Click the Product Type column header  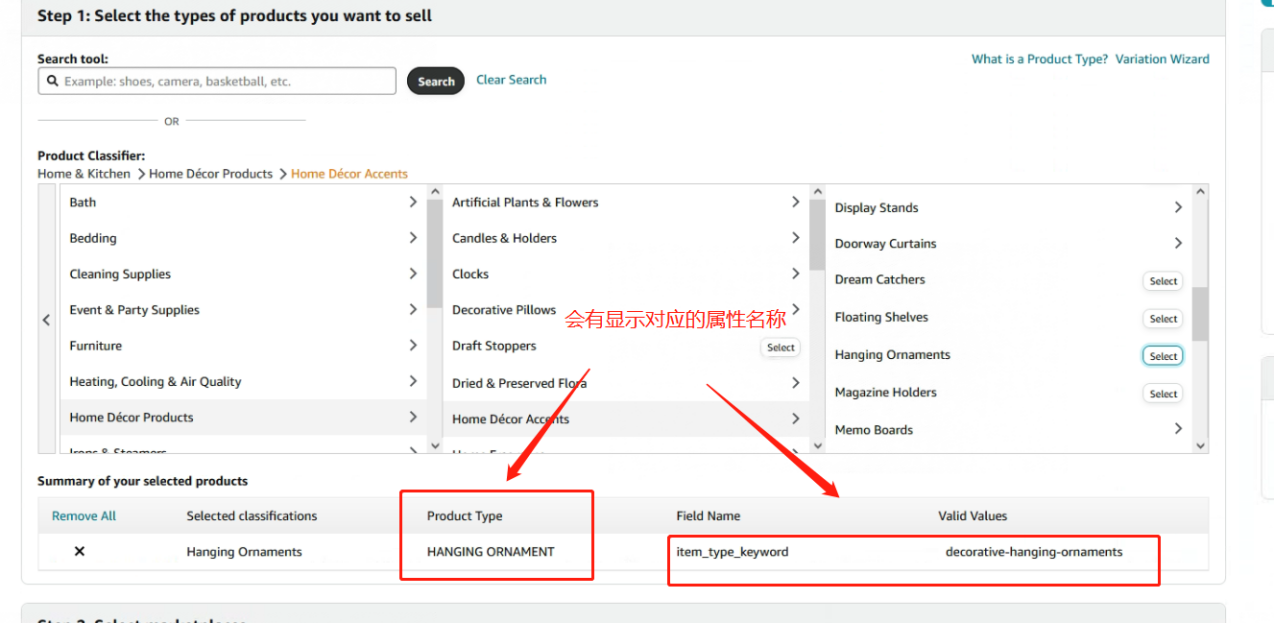pos(464,516)
